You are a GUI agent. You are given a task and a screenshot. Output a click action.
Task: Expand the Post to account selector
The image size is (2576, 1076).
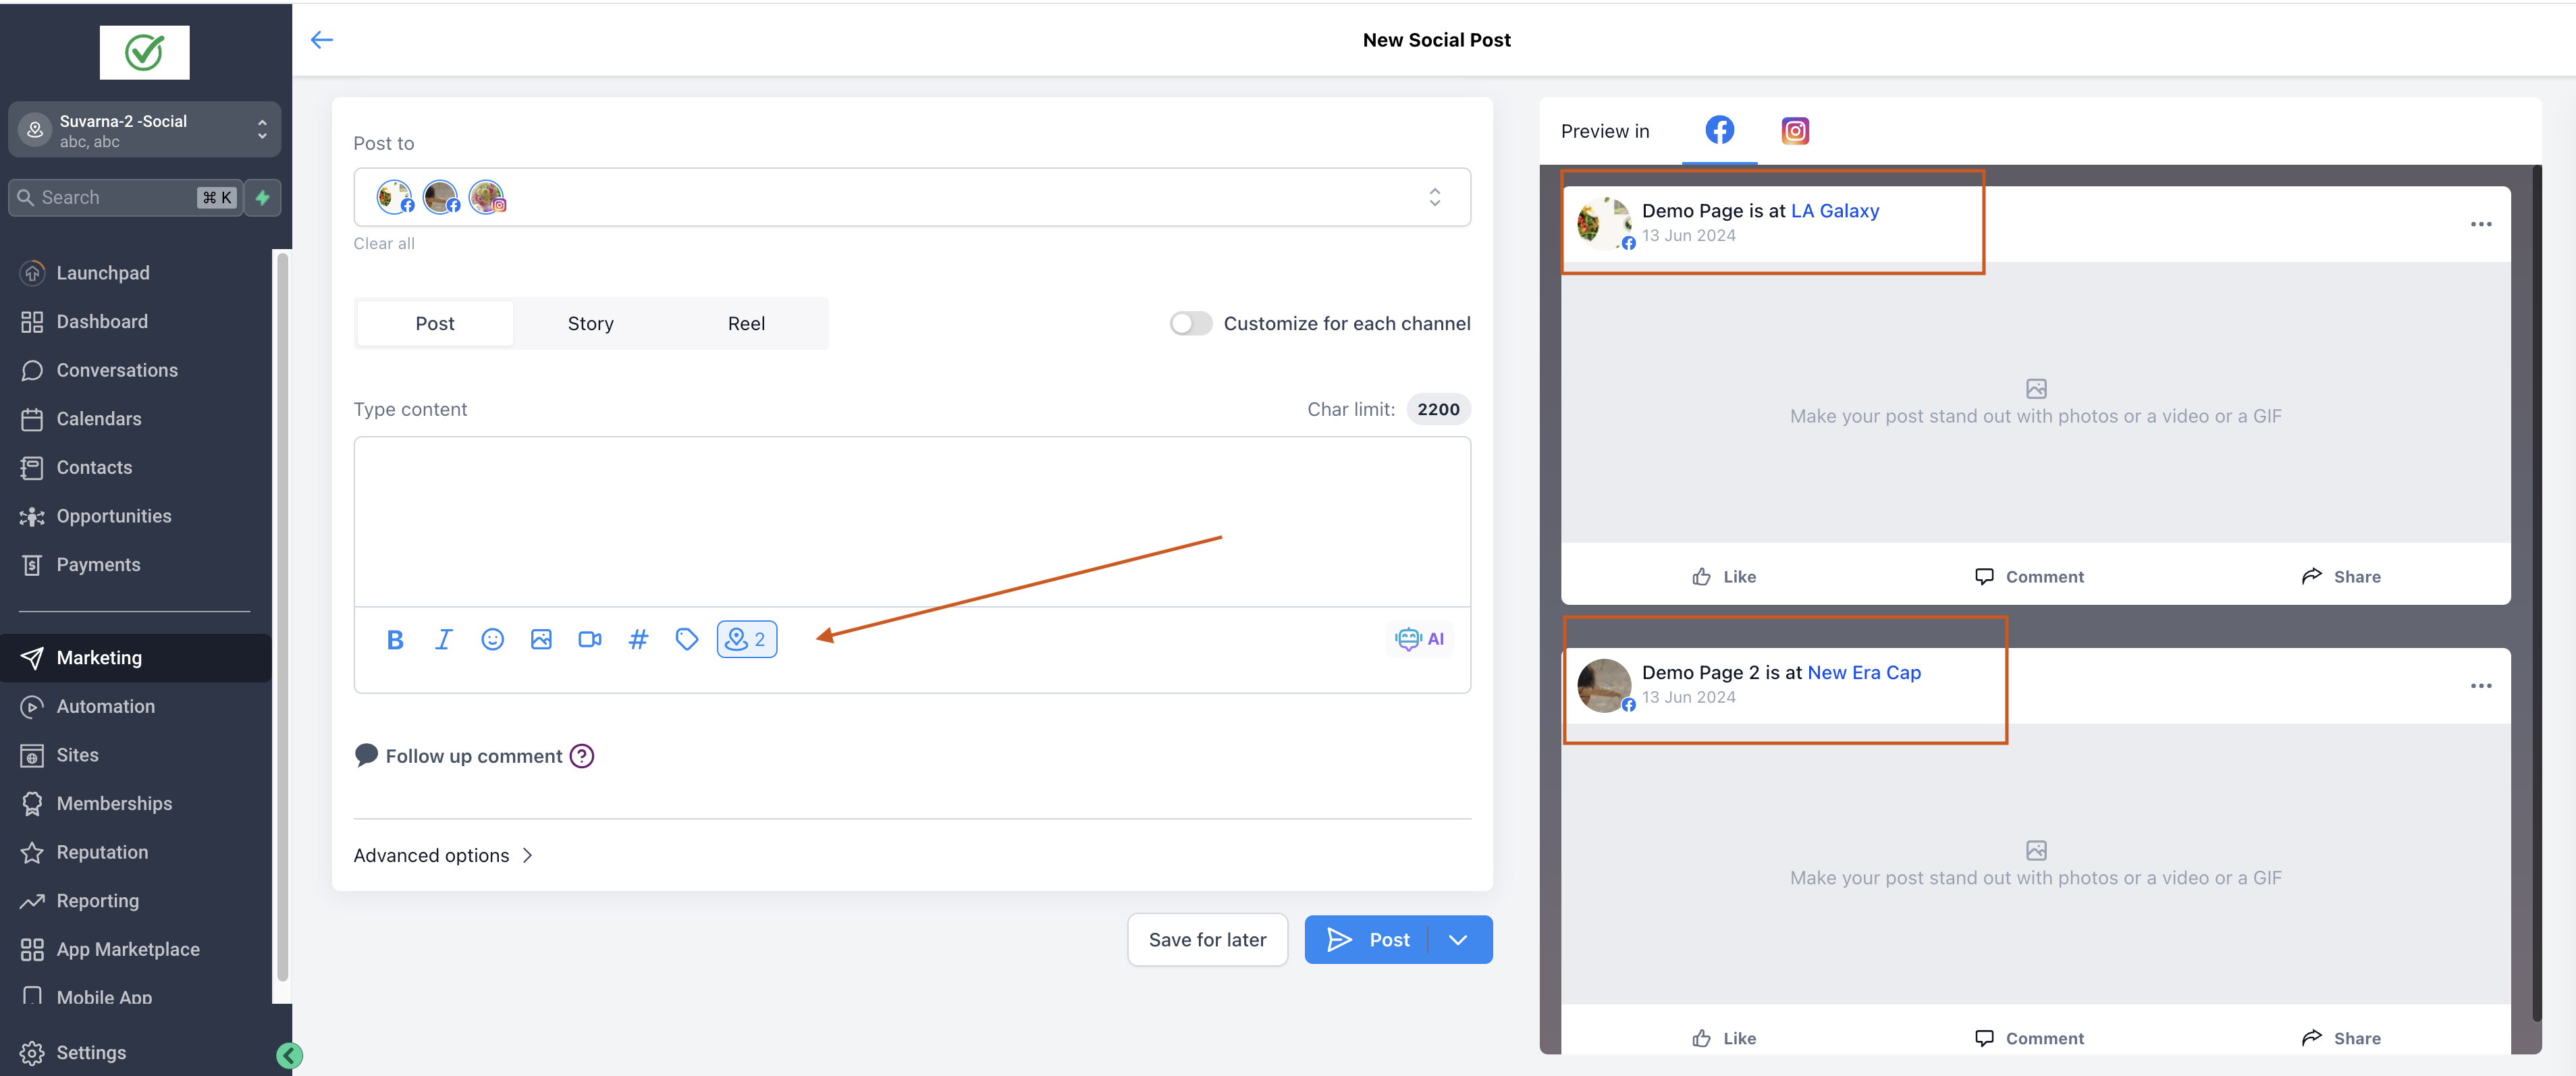(1434, 197)
